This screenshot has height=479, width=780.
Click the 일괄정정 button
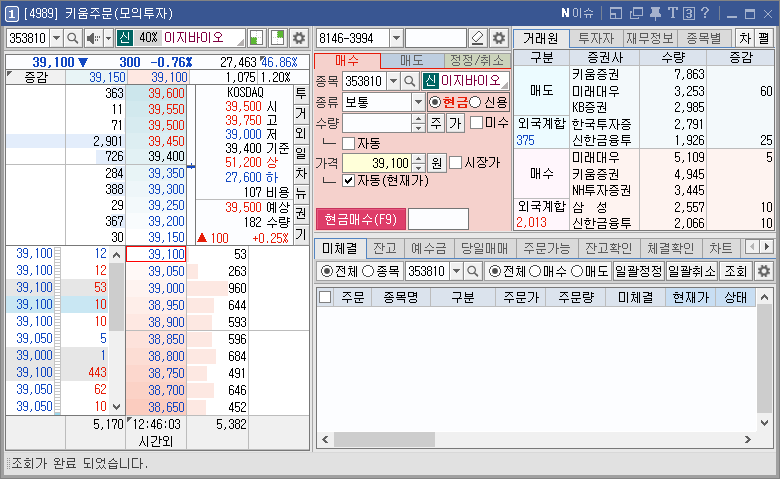click(x=639, y=271)
